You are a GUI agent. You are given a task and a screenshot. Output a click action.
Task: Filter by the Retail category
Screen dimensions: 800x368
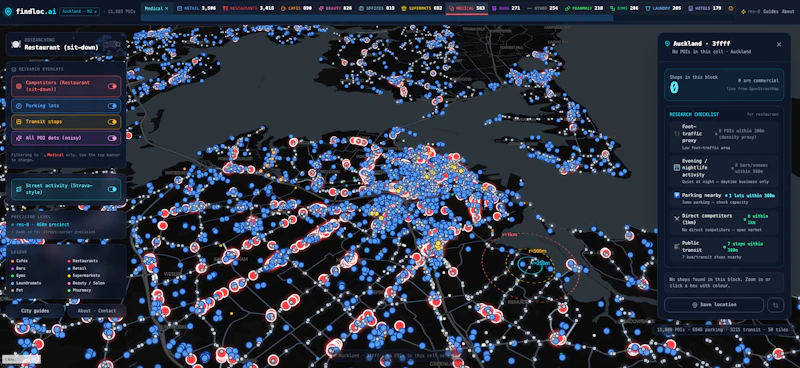tap(196, 9)
